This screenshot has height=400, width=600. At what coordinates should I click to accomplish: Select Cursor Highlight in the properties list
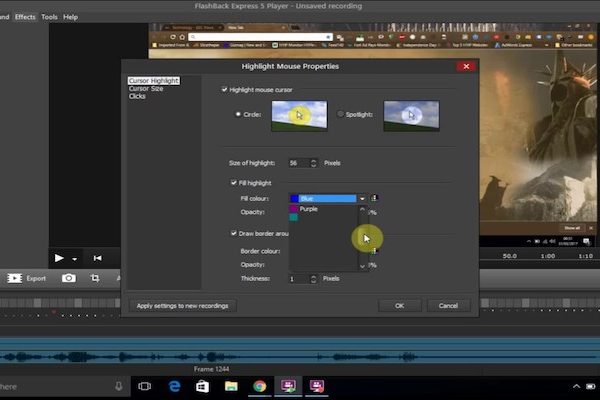(x=153, y=81)
